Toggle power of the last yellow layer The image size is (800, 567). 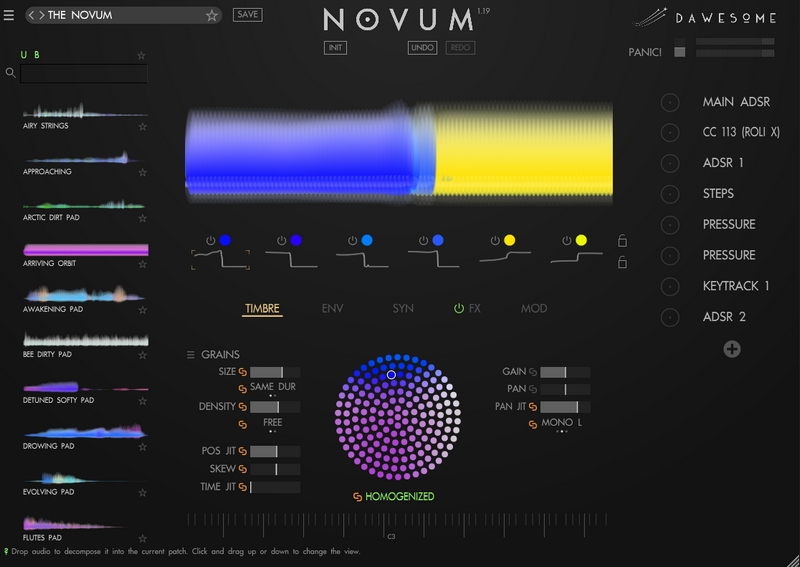[x=566, y=241]
